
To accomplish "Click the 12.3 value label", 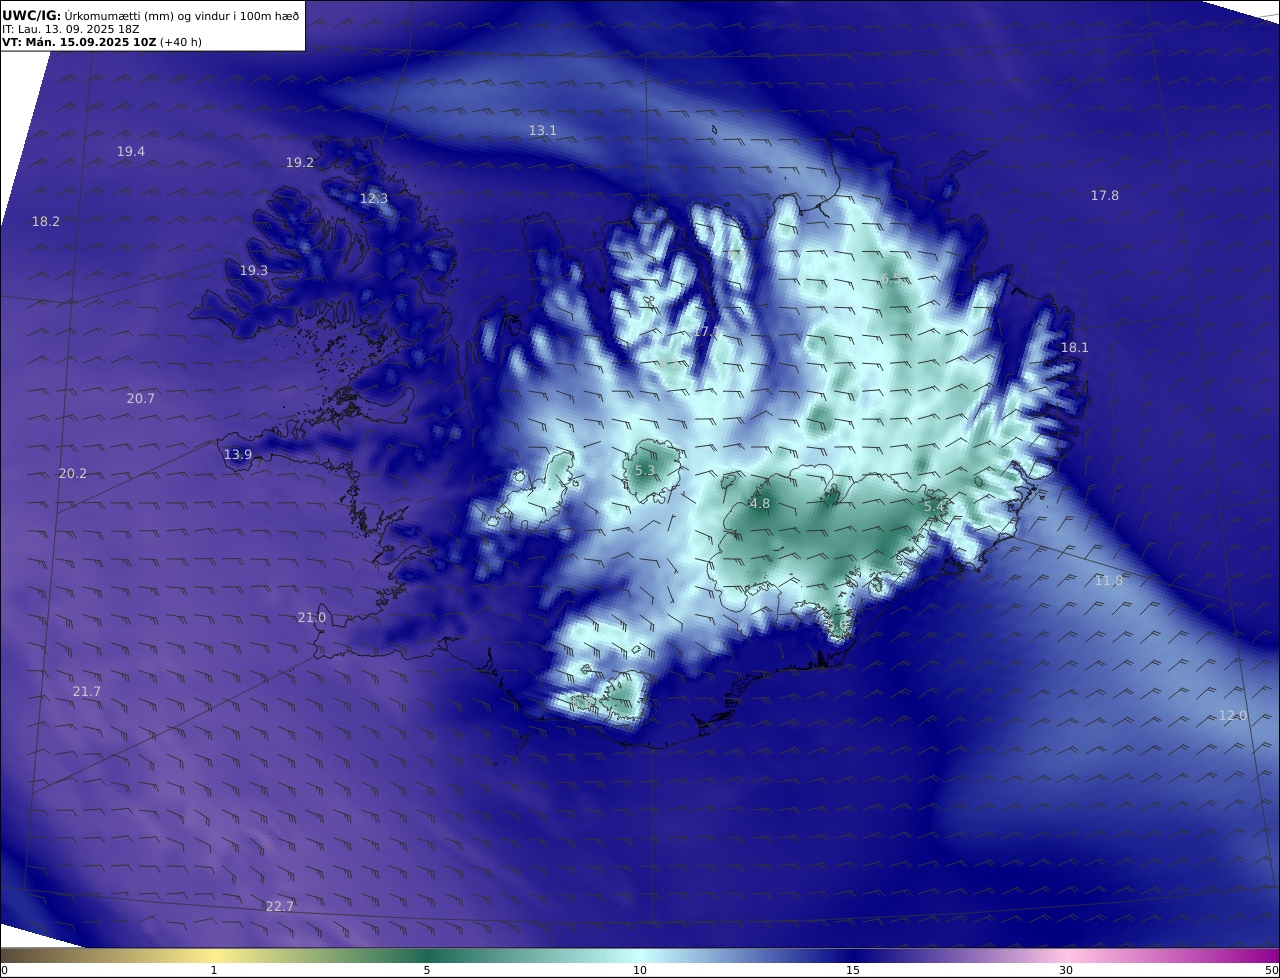I will [374, 199].
